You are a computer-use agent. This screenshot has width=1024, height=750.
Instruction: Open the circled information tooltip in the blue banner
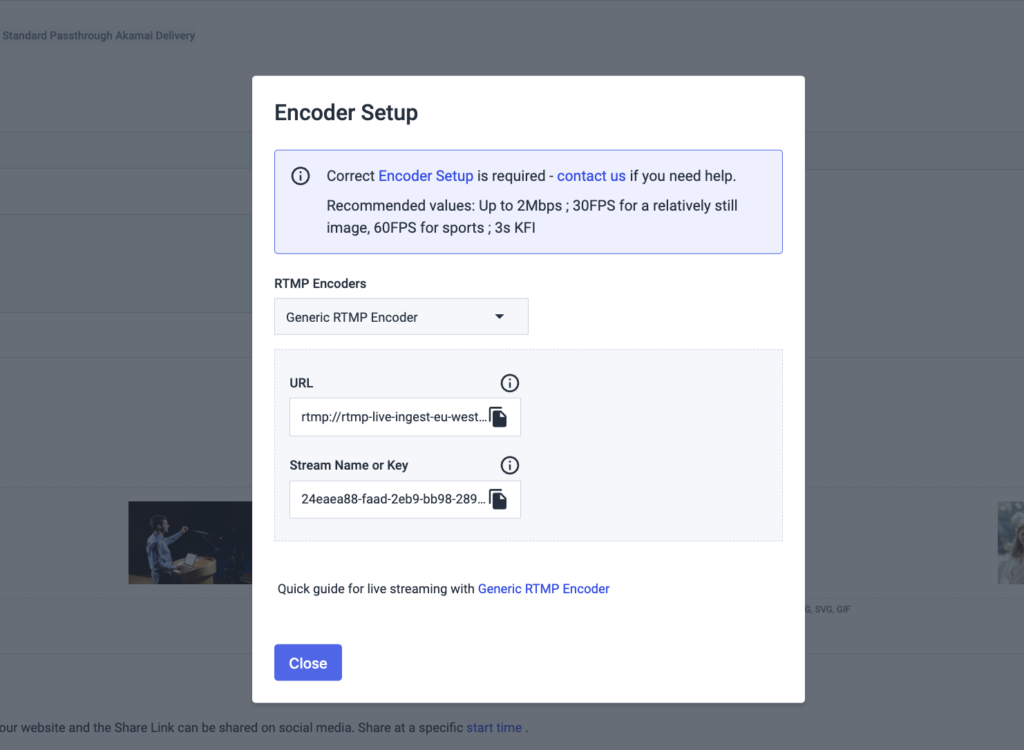pyautogui.click(x=300, y=176)
